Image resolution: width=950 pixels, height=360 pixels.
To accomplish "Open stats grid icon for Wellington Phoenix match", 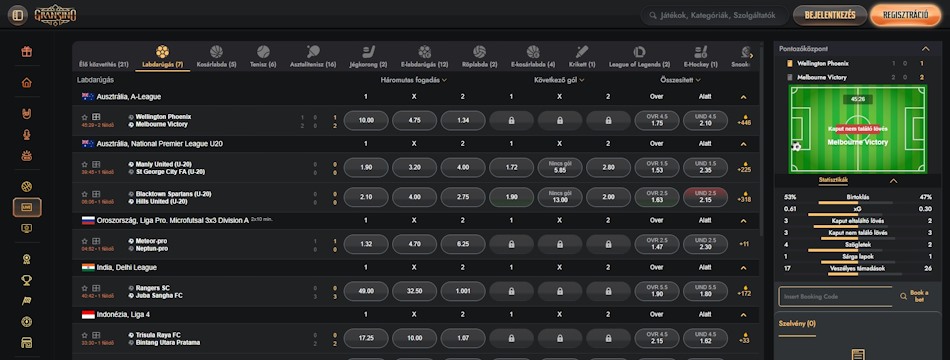I will 96,117.
